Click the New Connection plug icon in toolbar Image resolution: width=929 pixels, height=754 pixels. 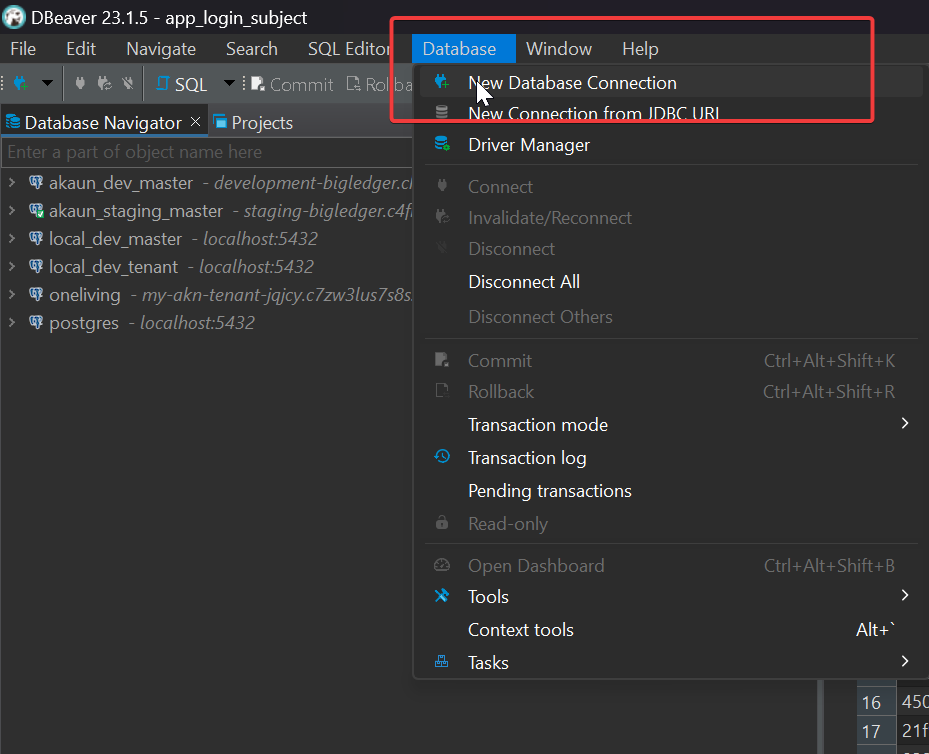click(x=19, y=84)
